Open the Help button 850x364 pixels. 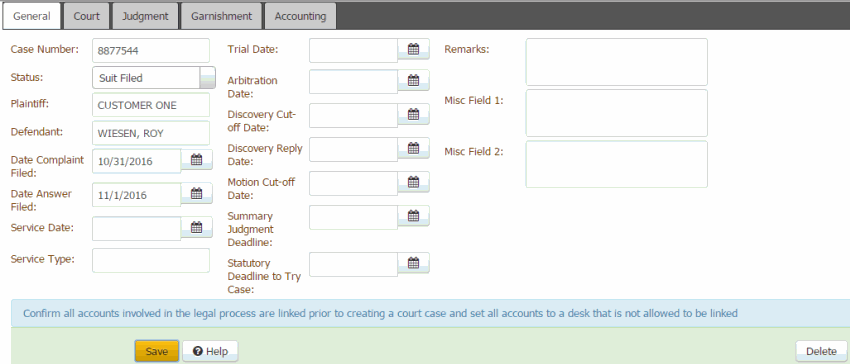[210, 352]
